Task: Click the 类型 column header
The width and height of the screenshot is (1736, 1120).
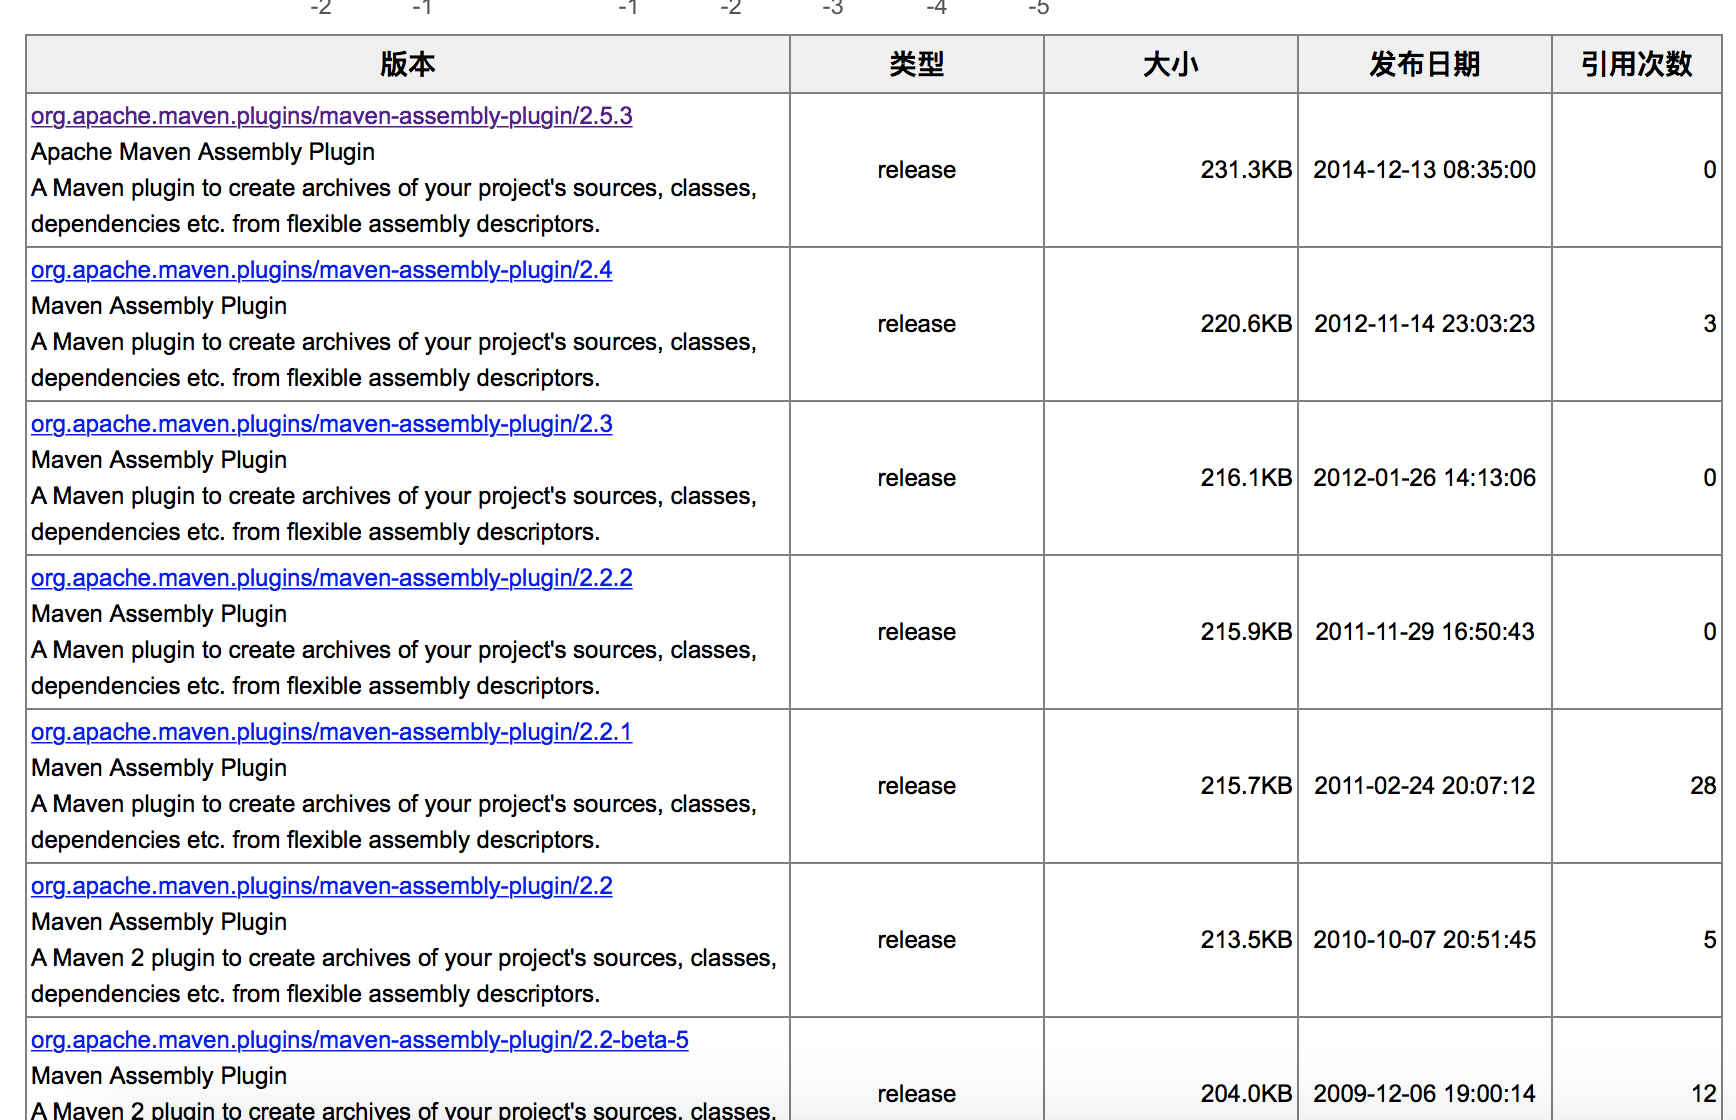Action: pos(917,64)
